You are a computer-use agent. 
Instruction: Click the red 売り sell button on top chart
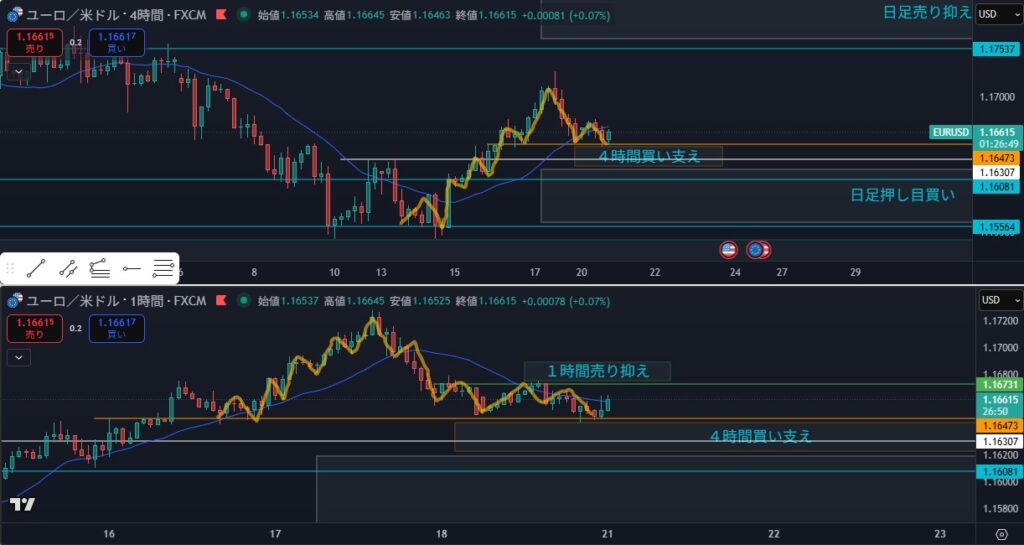[x=34, y=42]
